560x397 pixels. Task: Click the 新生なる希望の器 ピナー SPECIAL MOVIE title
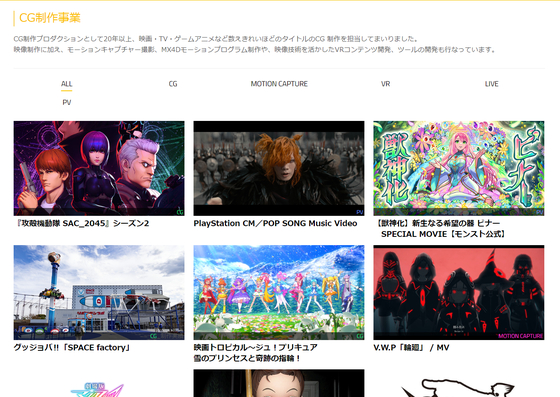440,229
